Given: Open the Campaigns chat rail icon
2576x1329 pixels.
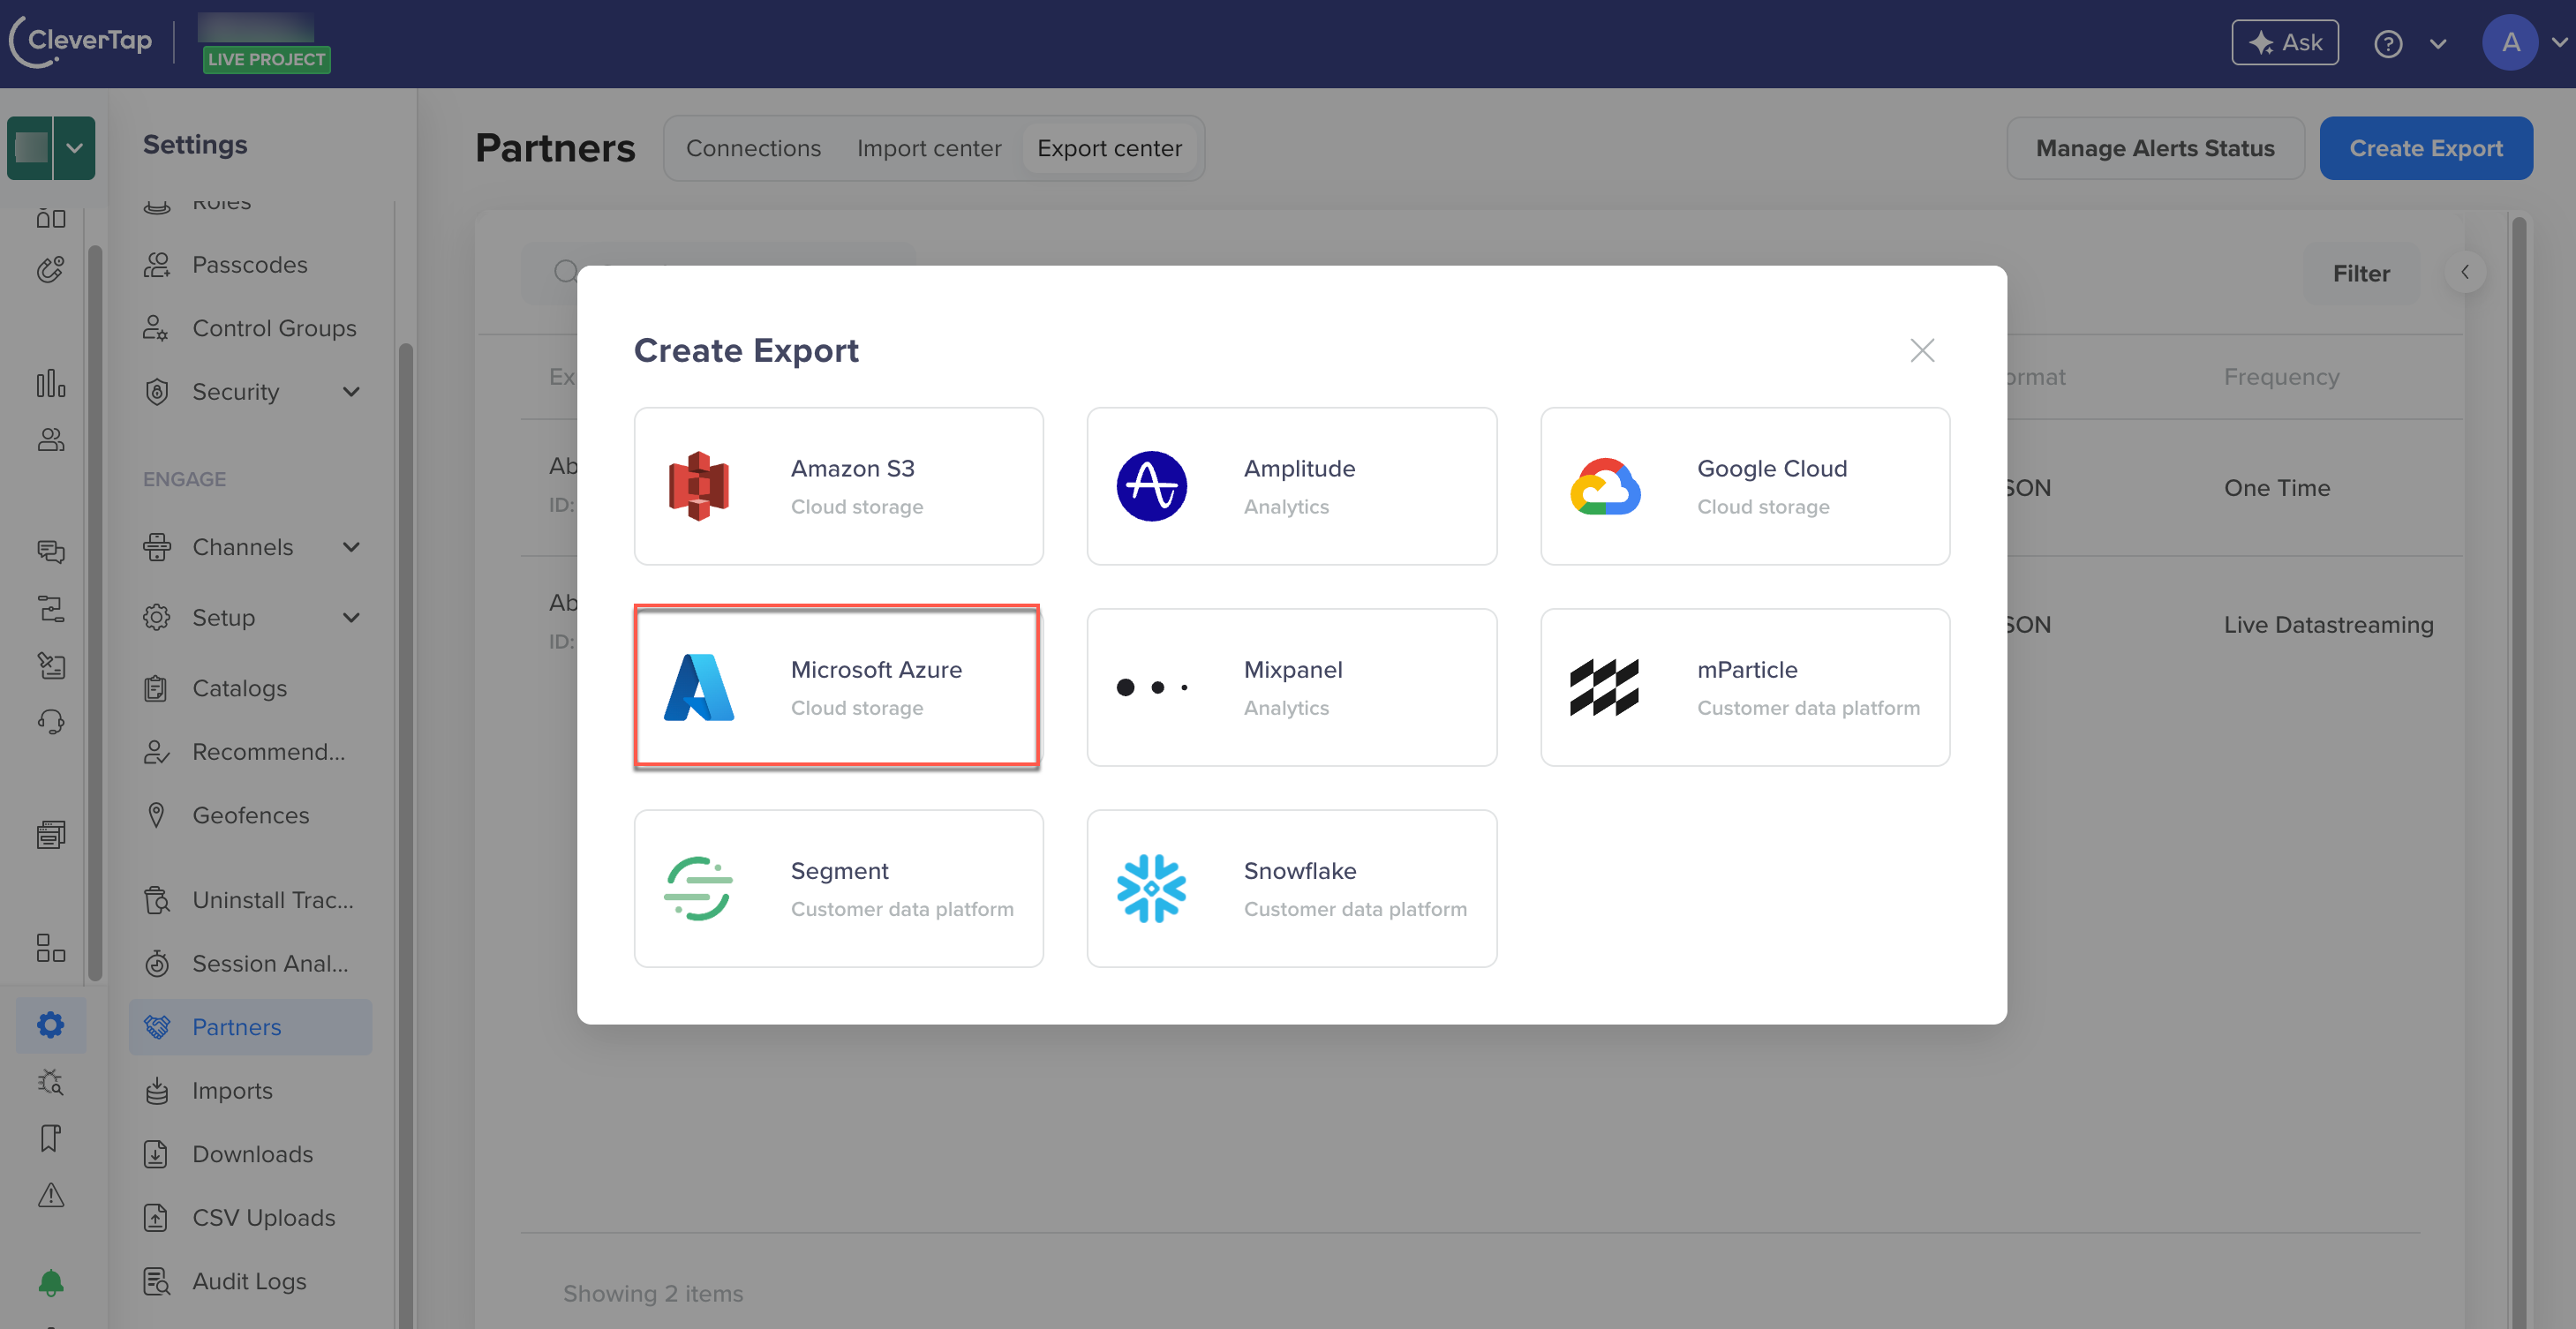Looking at the screenshot, I should coord(51,551).
